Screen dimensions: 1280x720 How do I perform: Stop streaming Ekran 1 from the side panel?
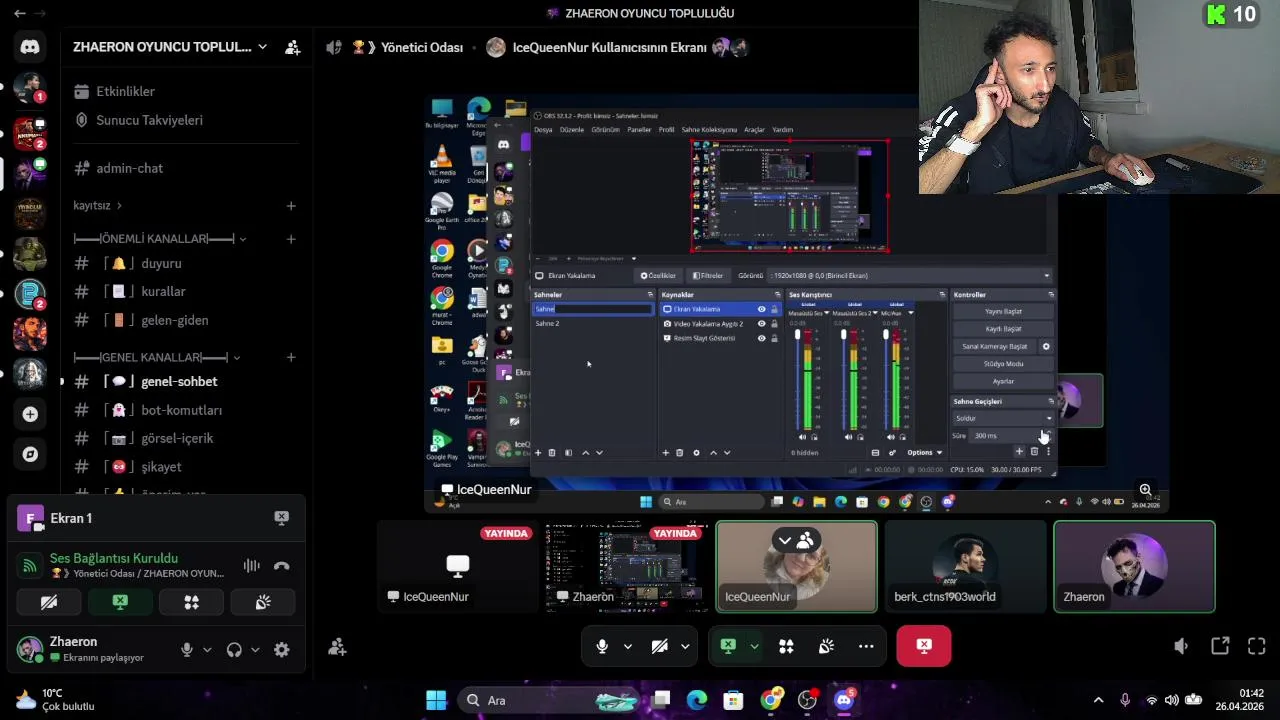click(x=281, y=518)
